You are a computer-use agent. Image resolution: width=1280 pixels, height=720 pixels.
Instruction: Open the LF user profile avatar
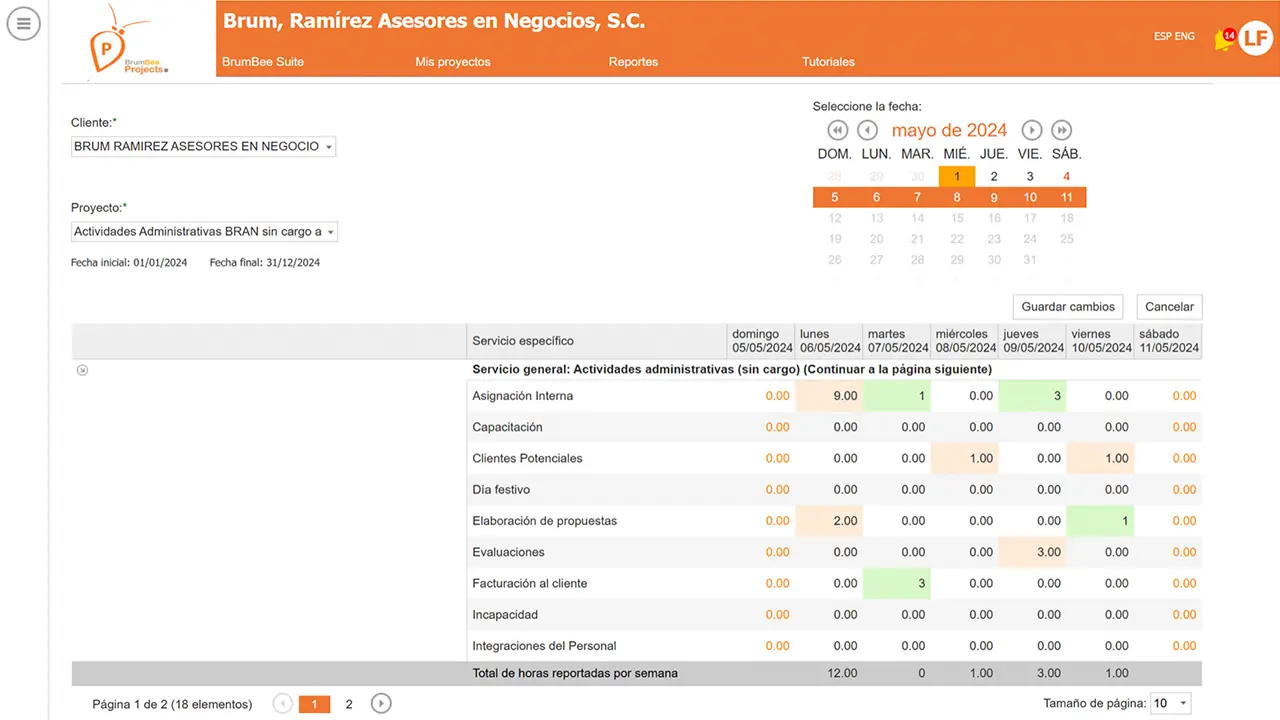[1256, 38]
